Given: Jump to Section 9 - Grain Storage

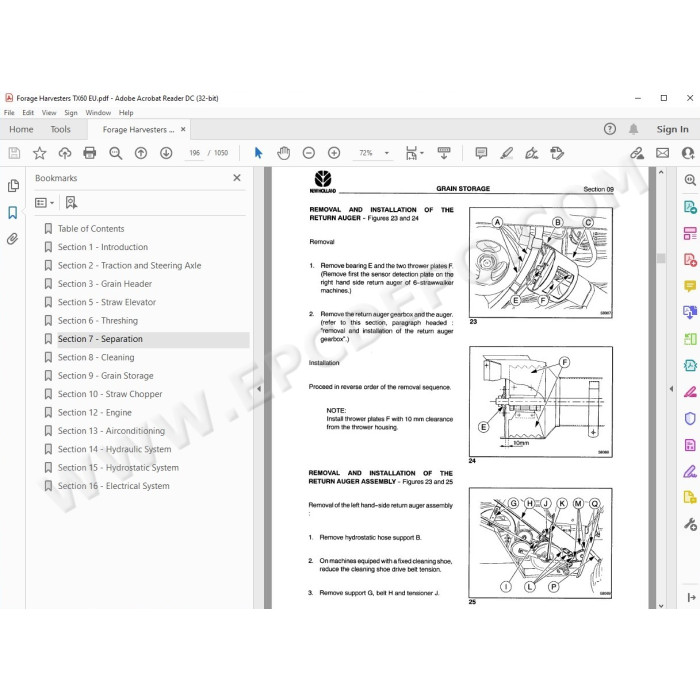Looking at the screenshot, I should click(x=105, y=375).
